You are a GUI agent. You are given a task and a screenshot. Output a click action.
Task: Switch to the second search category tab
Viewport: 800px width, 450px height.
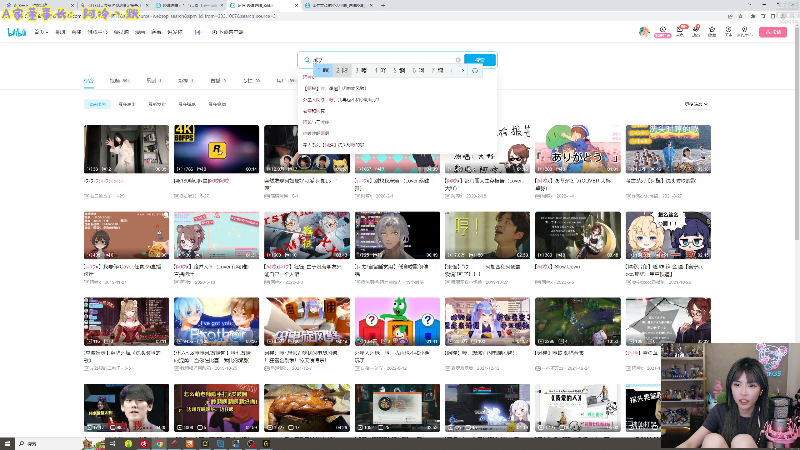point(119,81)
